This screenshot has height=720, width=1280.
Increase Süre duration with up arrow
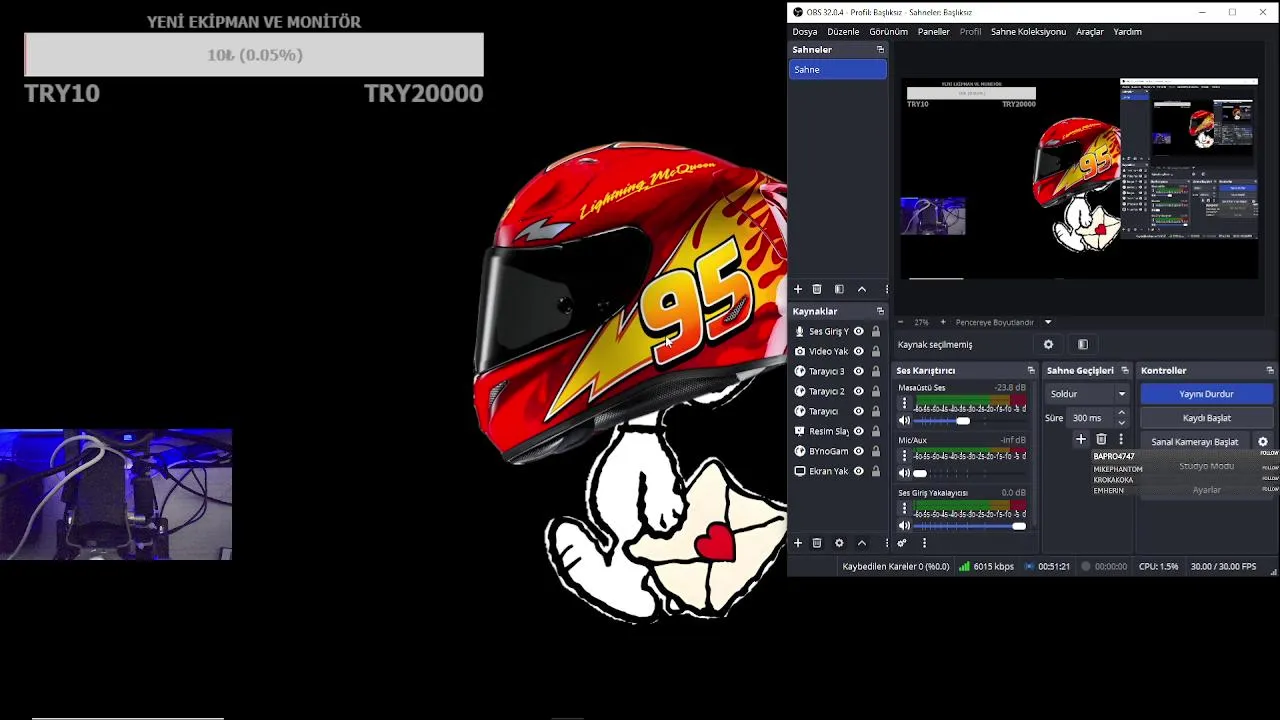coord(1121,413)
